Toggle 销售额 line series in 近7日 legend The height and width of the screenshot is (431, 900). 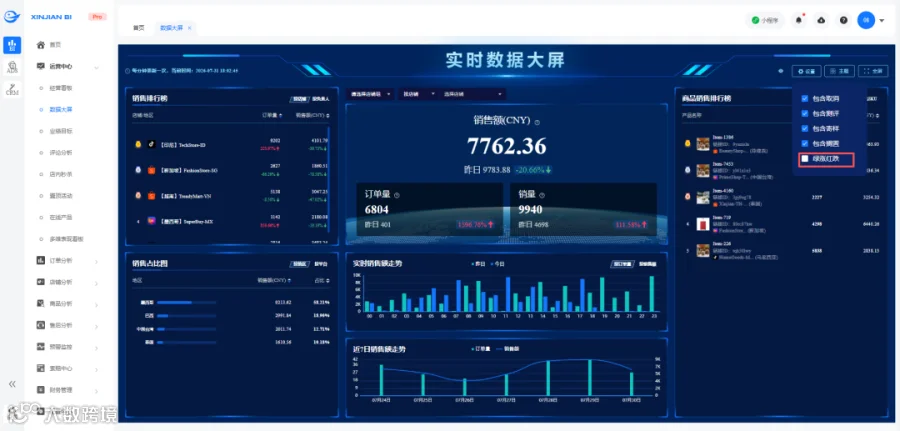point(507,349)
